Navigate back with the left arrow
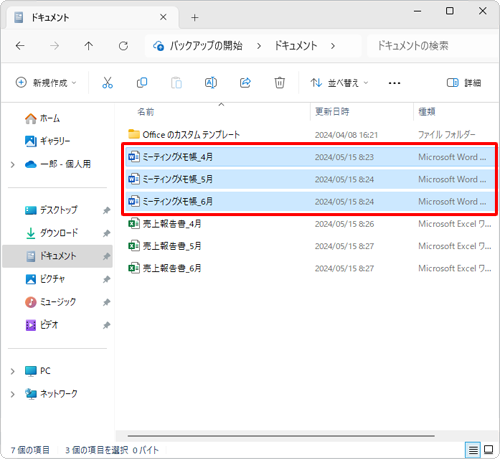This screenshot has width=500, height=459. pos(20,46)
